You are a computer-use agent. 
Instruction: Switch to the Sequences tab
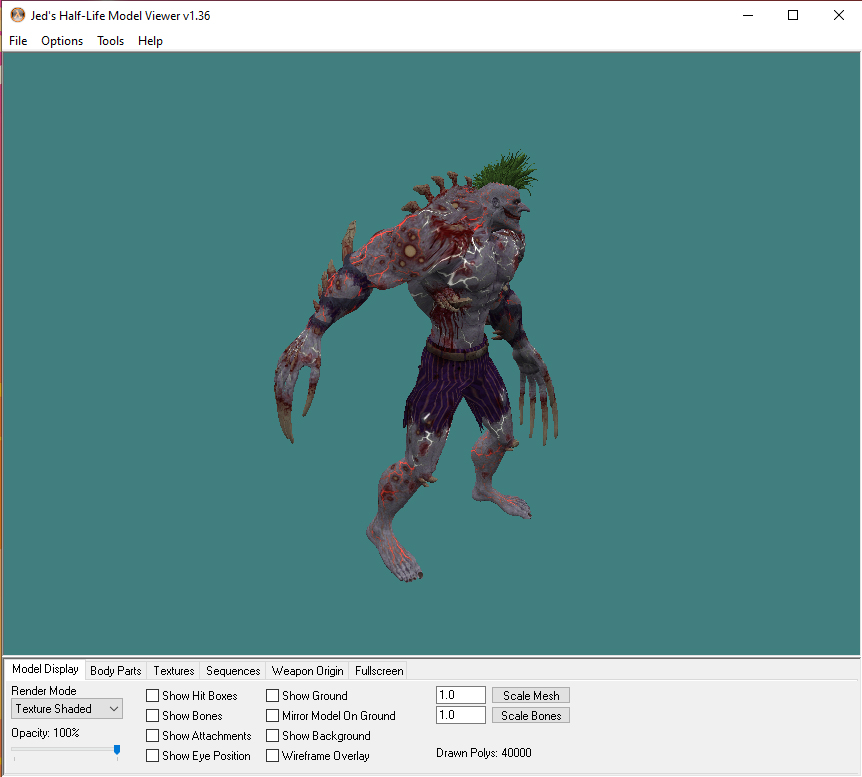point(233,671)
